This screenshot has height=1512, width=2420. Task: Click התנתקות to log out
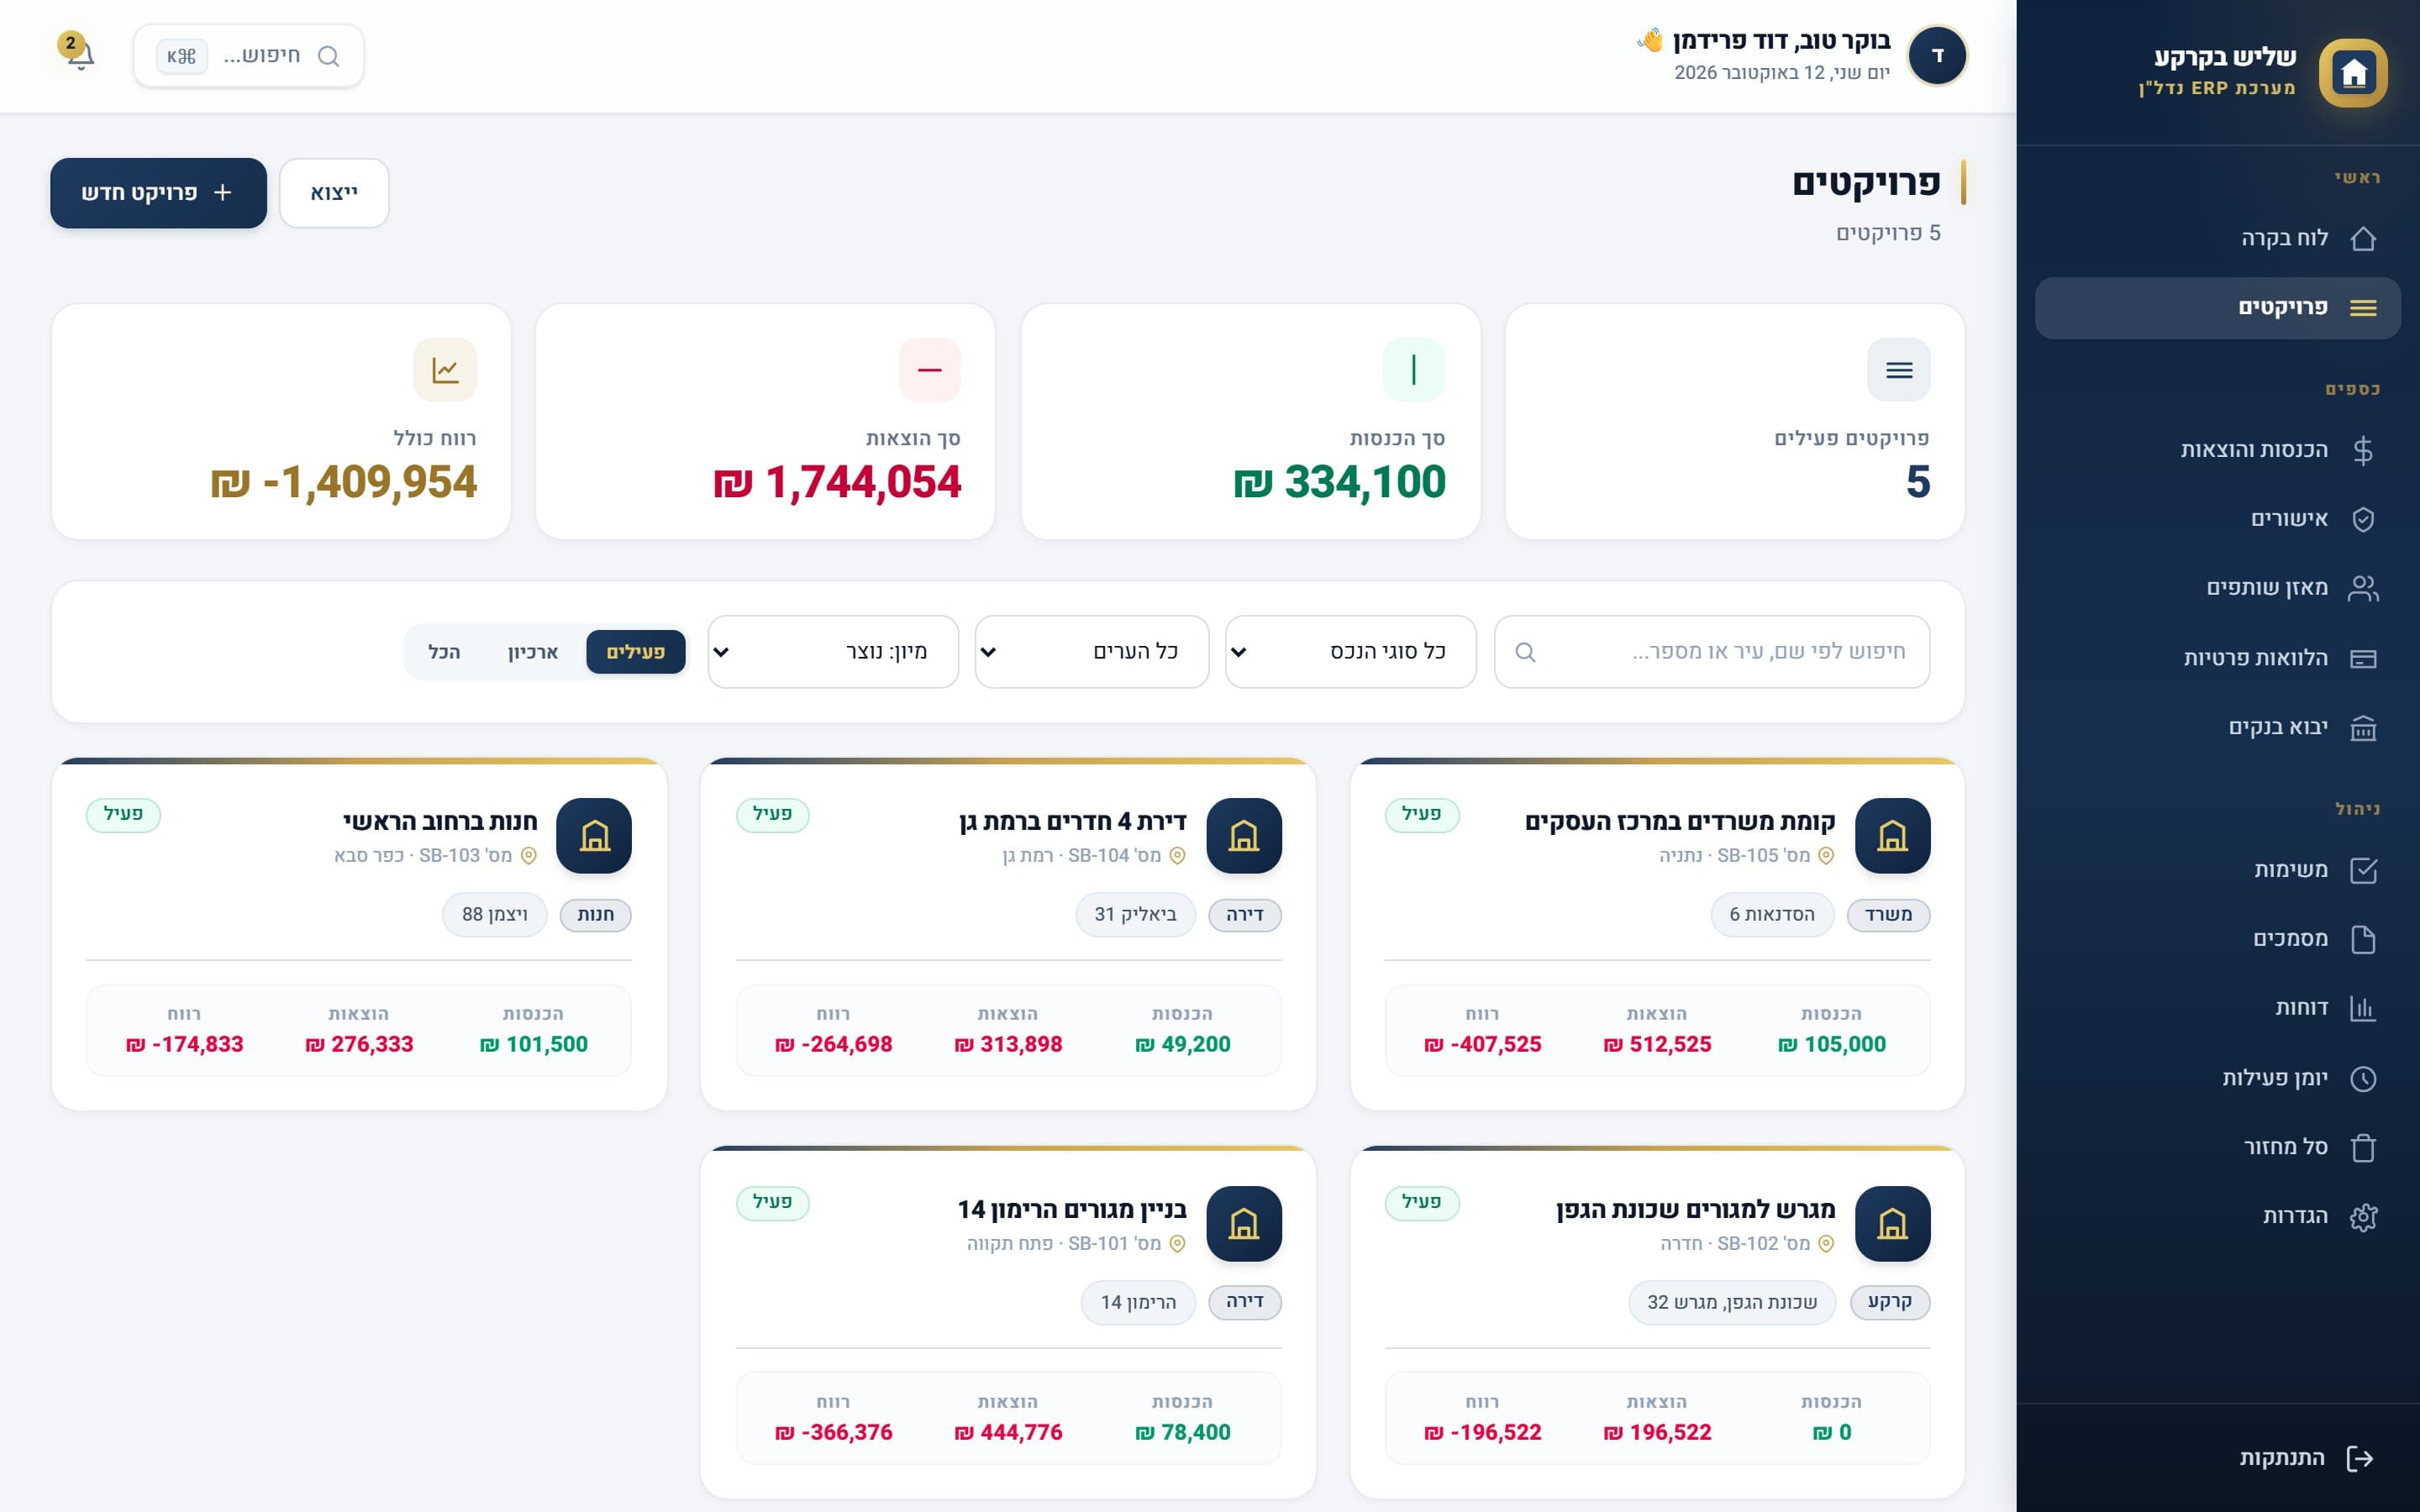[x=2217, y=1458]
